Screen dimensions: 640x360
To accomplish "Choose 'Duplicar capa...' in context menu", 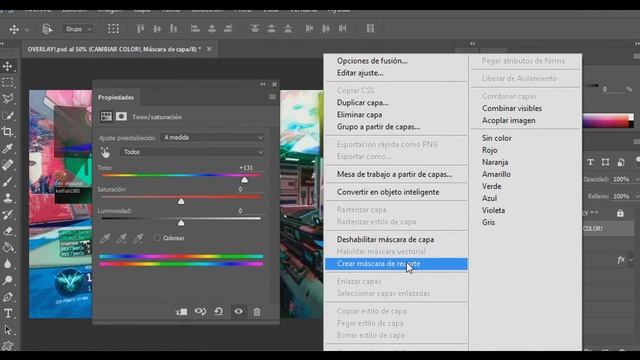I will (x=362, y=102).
